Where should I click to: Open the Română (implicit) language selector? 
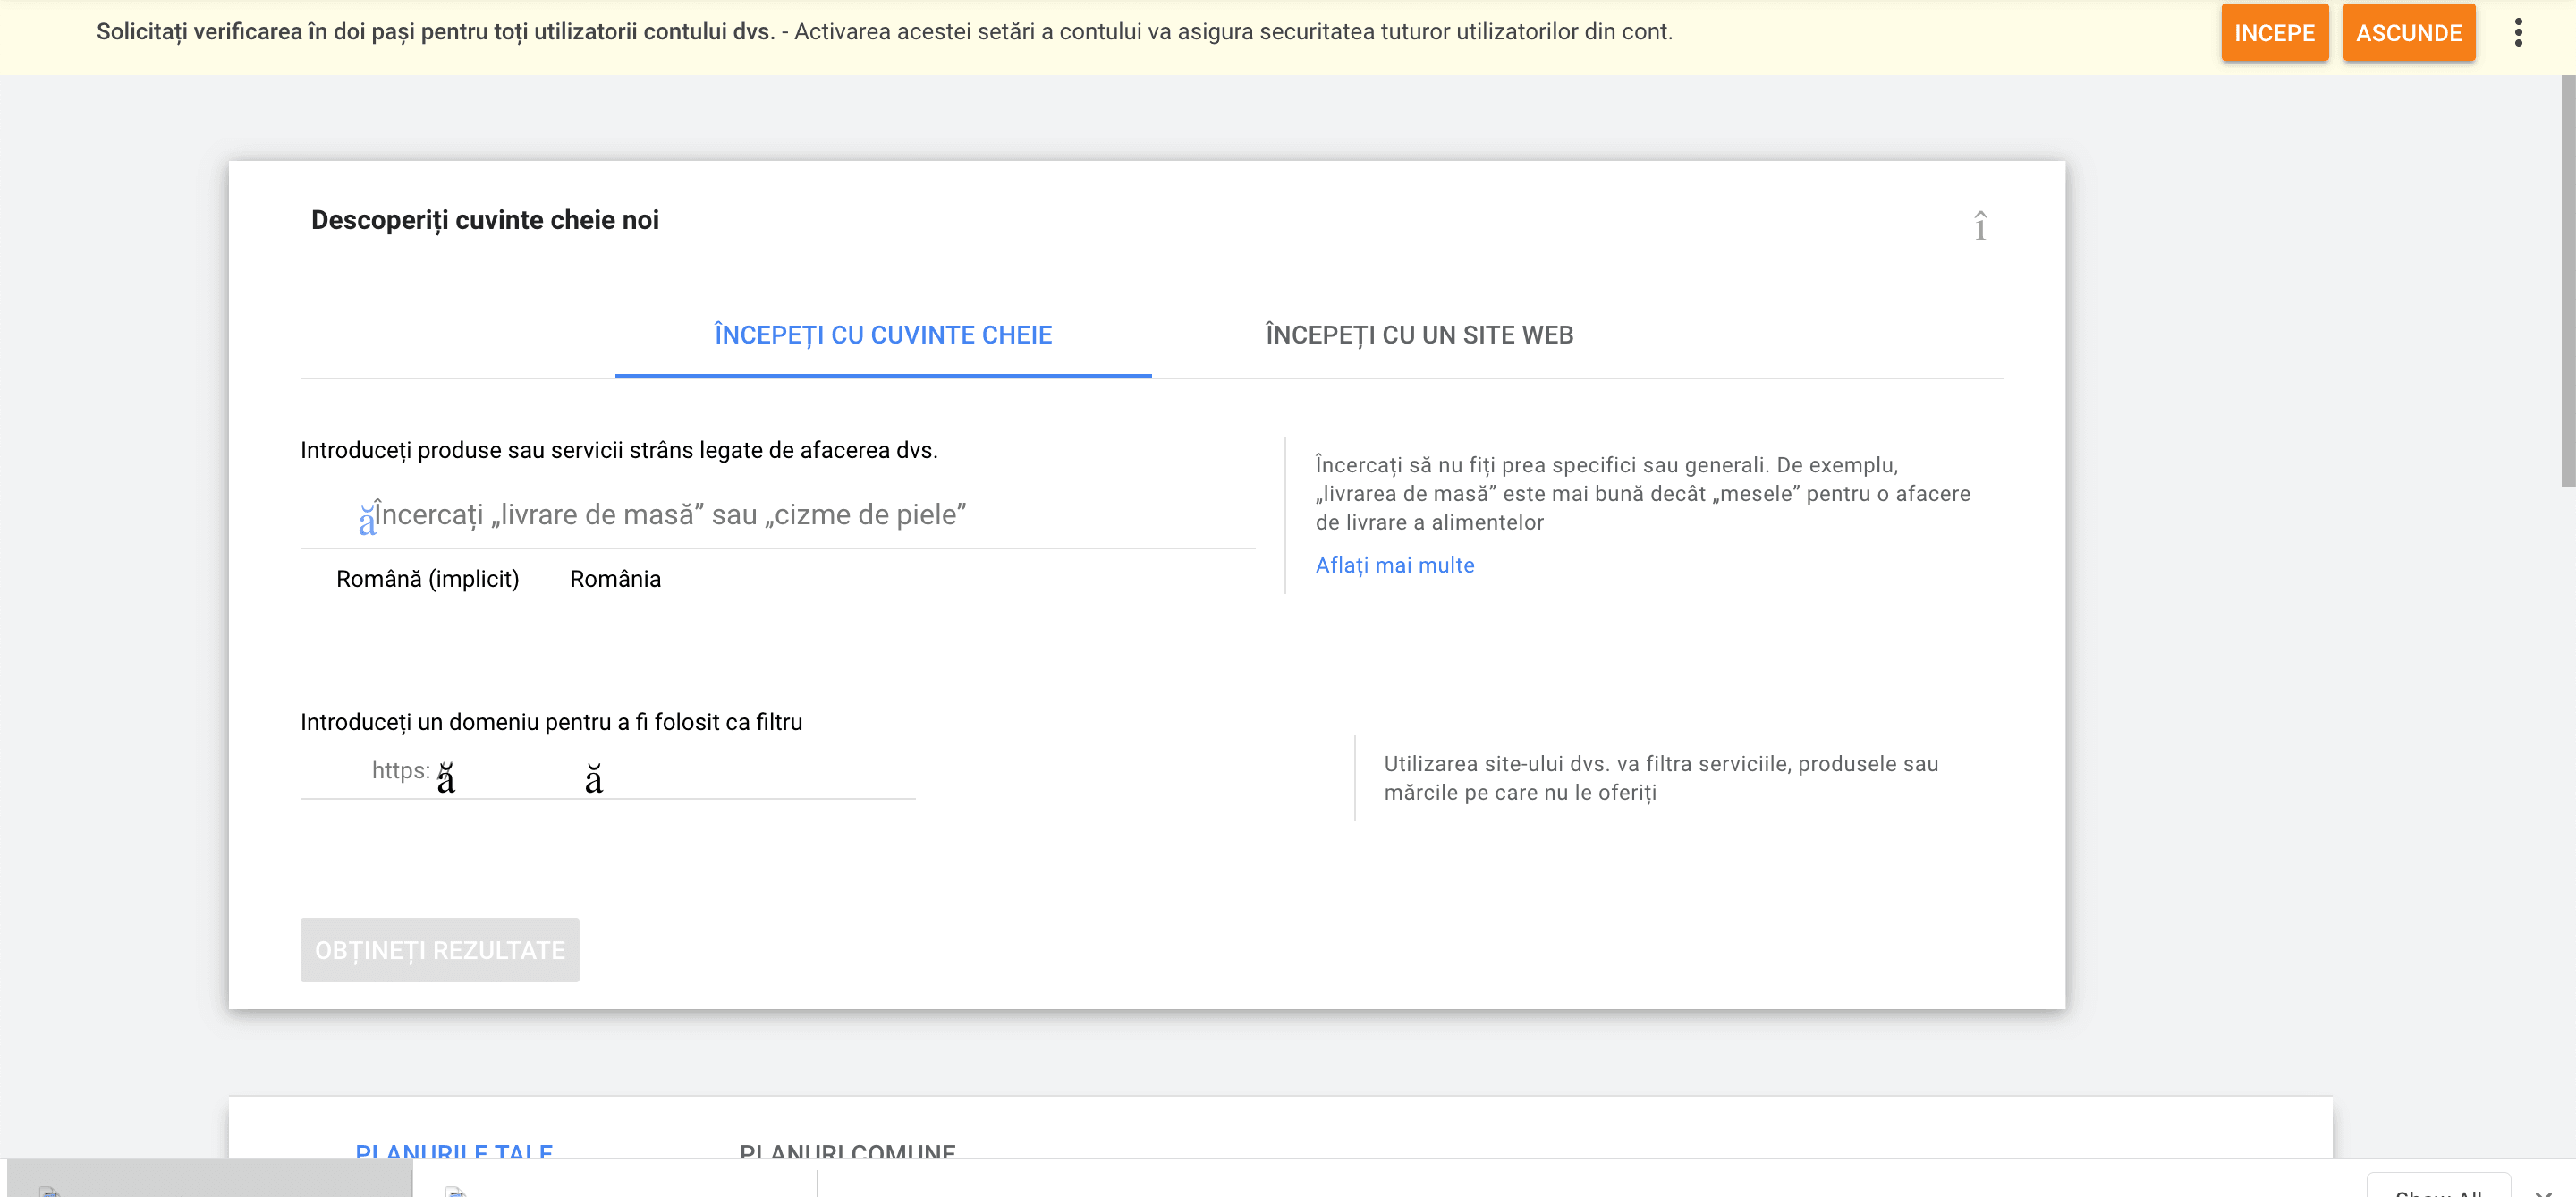tap(427, 579)
